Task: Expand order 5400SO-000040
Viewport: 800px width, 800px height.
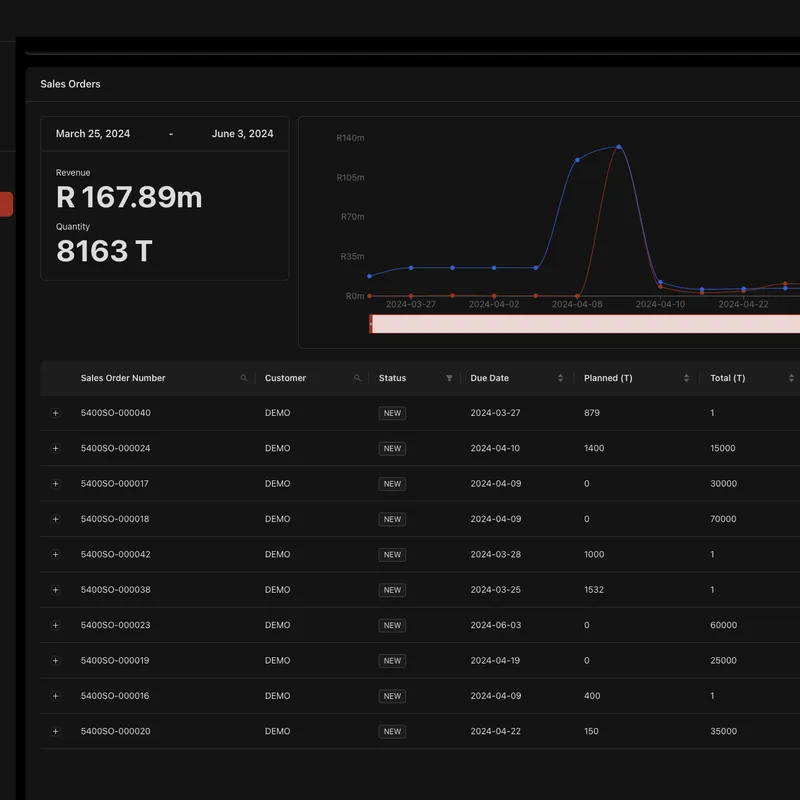Action: (x=56, y=413)
